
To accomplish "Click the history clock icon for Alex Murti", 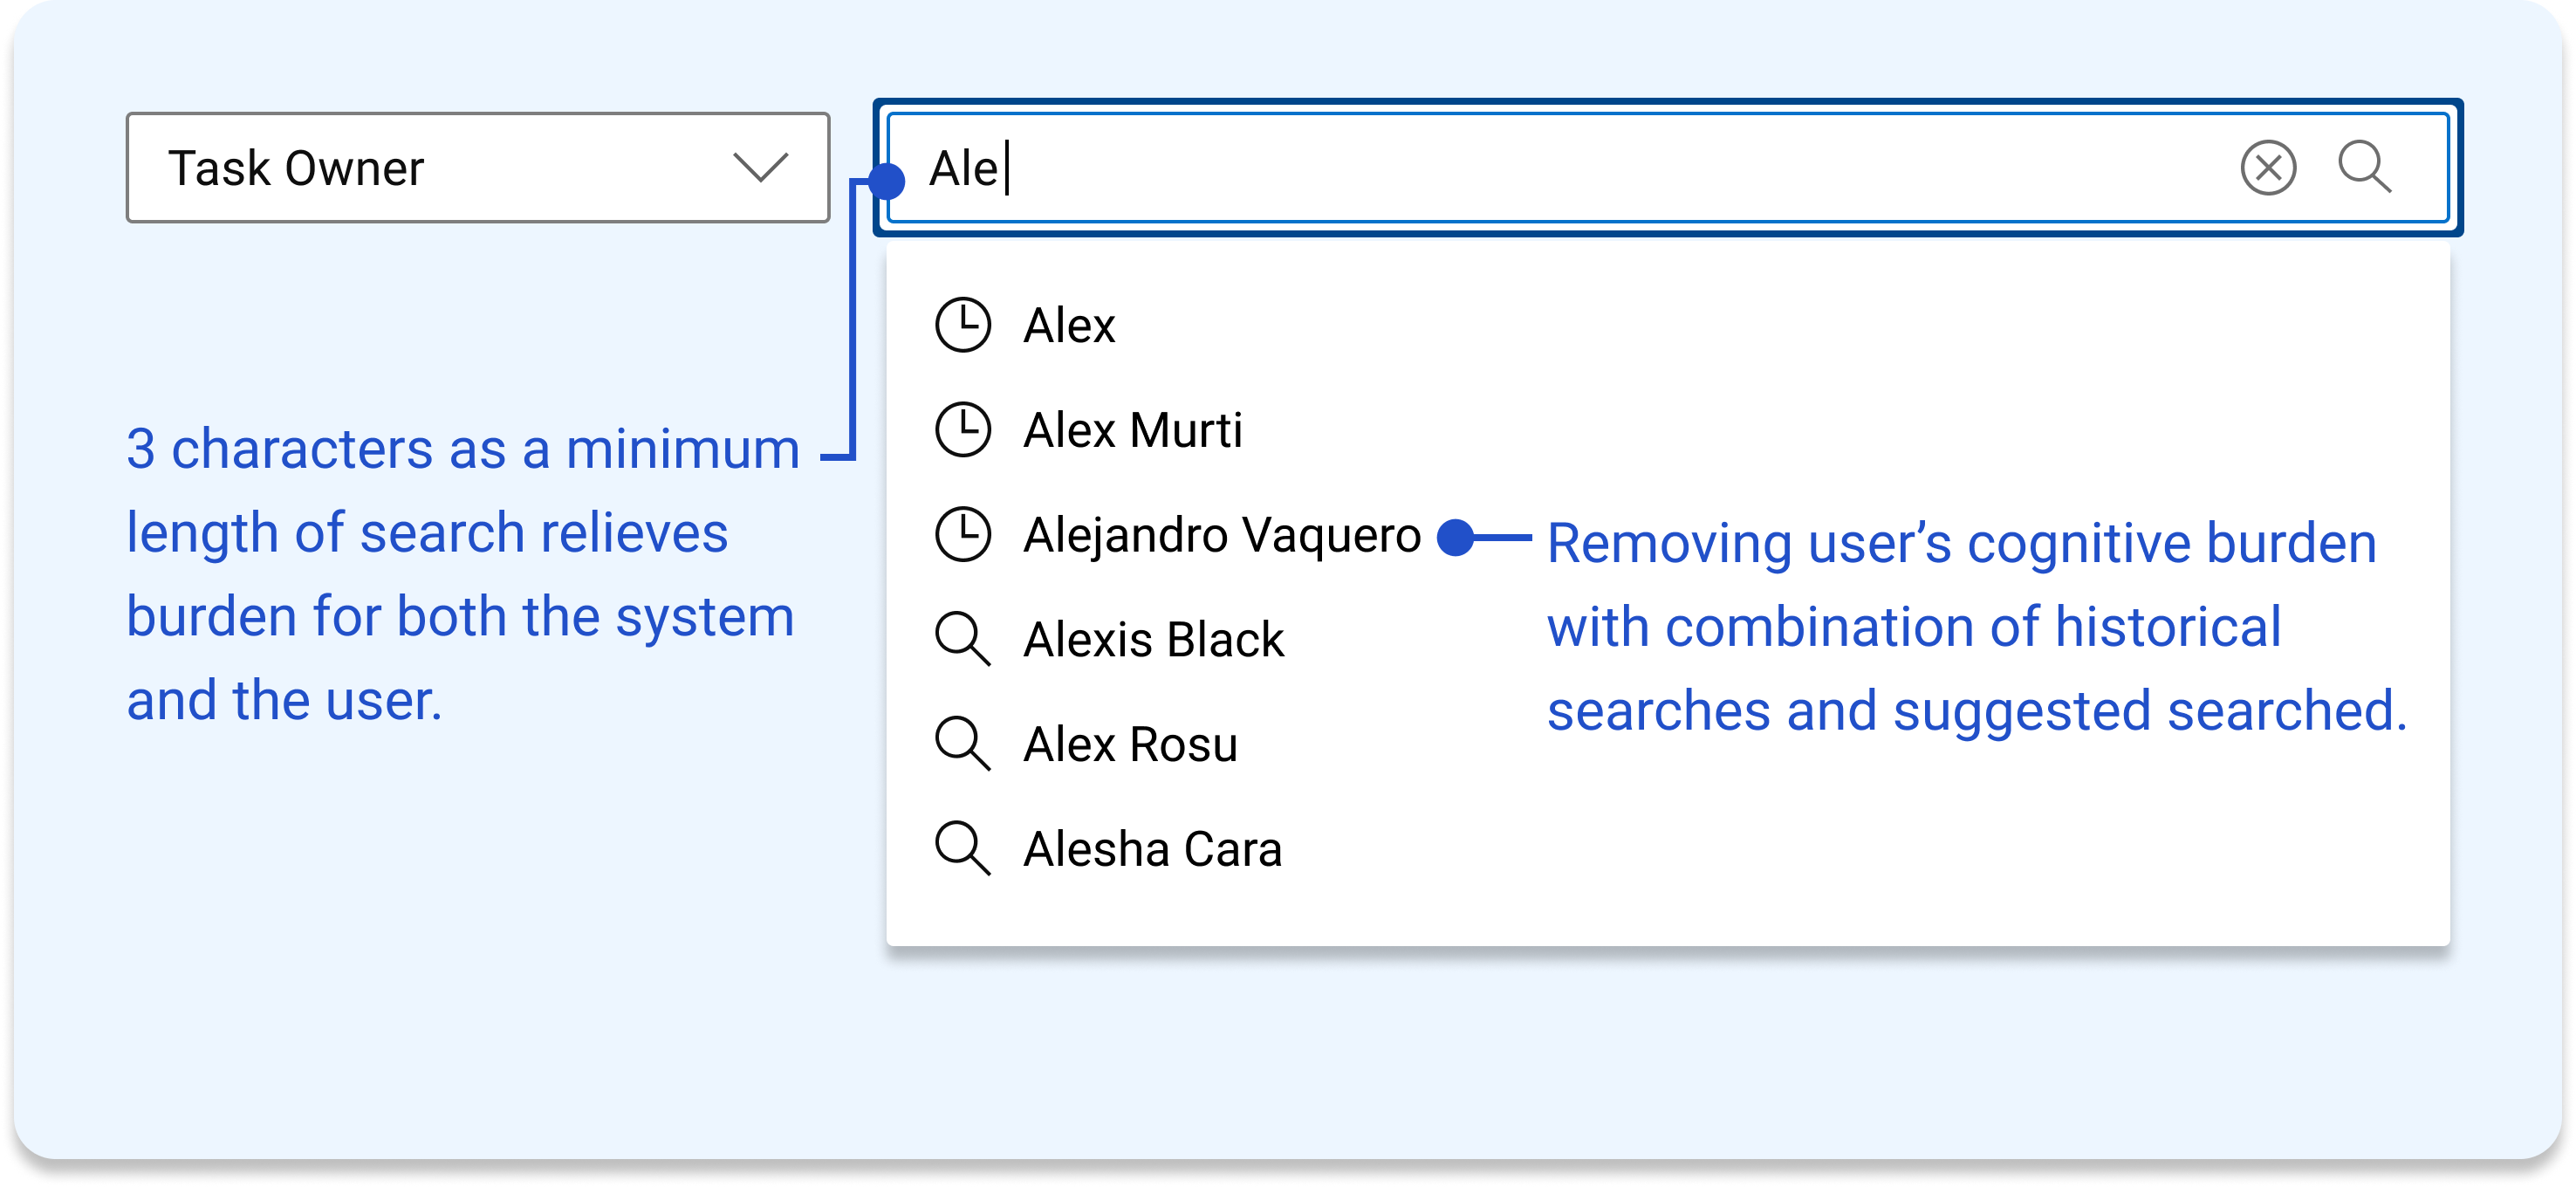I will point(962,430).
